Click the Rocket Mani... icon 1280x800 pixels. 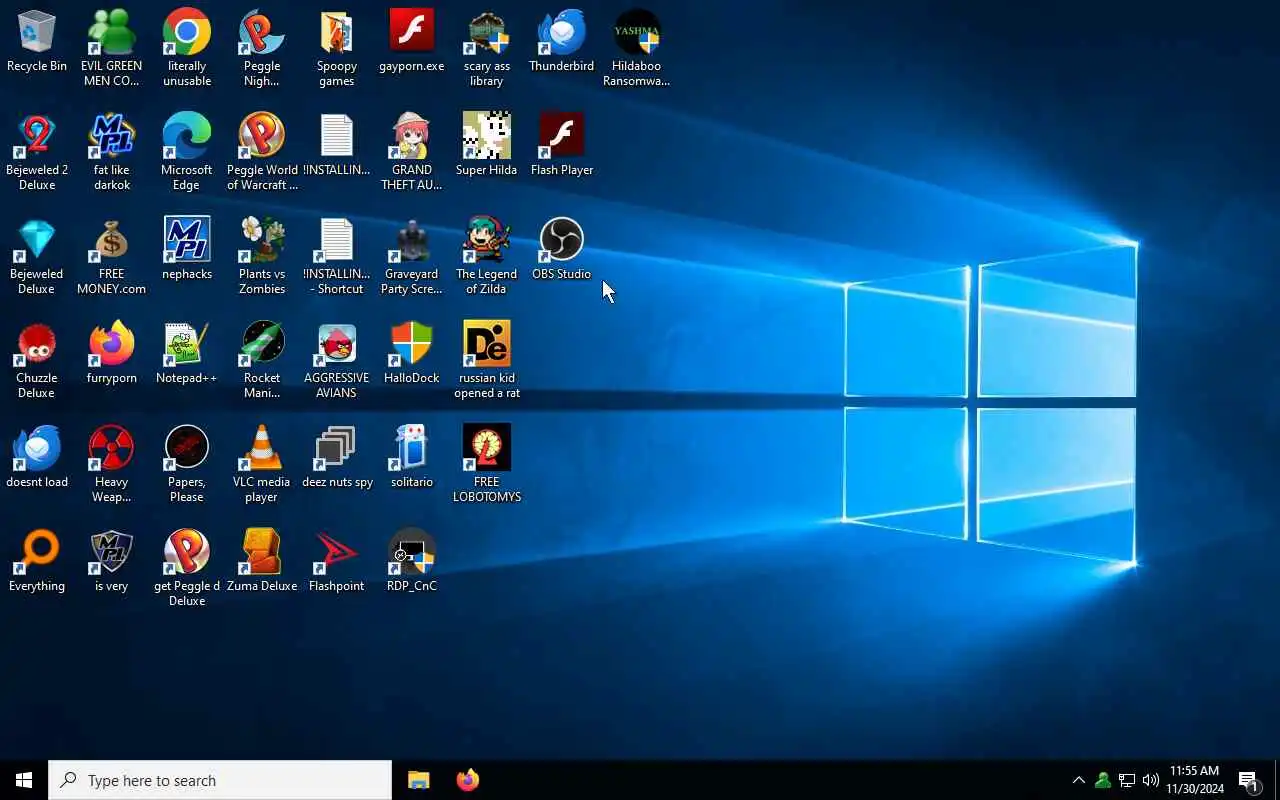pyautogui.click(x=262, y=360)
